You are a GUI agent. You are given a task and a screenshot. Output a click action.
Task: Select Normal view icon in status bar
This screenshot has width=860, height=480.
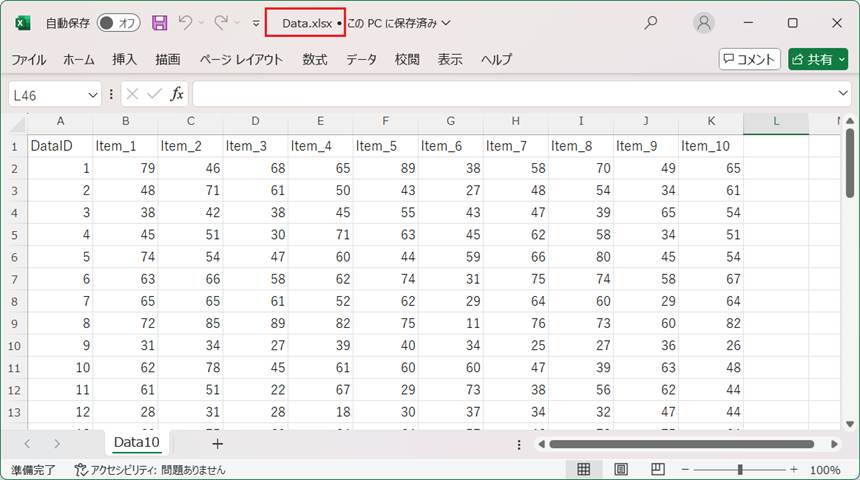[x=584, y=469]
